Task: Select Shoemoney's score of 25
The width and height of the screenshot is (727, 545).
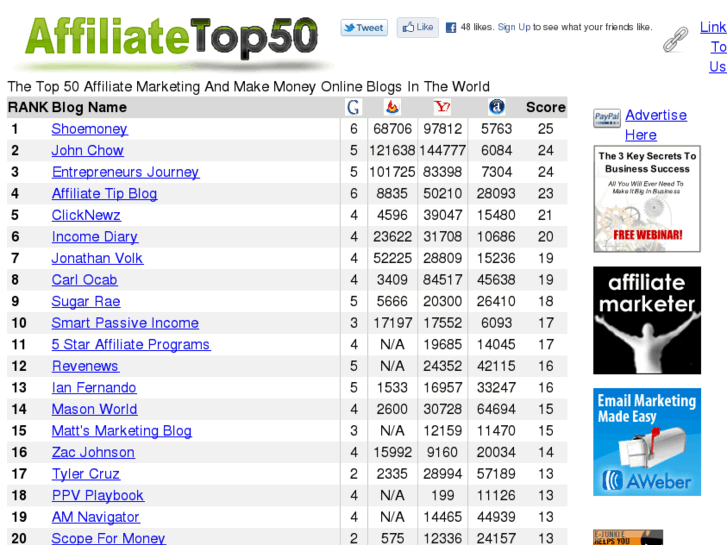Action: click(x=546, y=129)
